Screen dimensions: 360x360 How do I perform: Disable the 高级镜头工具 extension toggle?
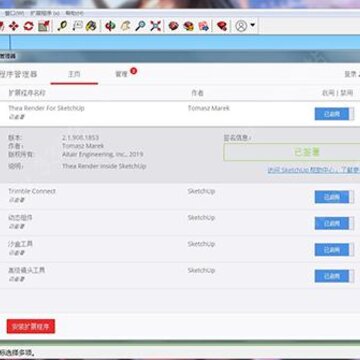click(x=334, y=276)
